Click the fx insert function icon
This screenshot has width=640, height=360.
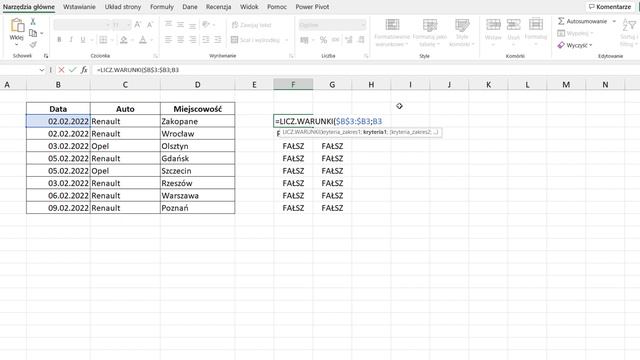click(84, 70)
